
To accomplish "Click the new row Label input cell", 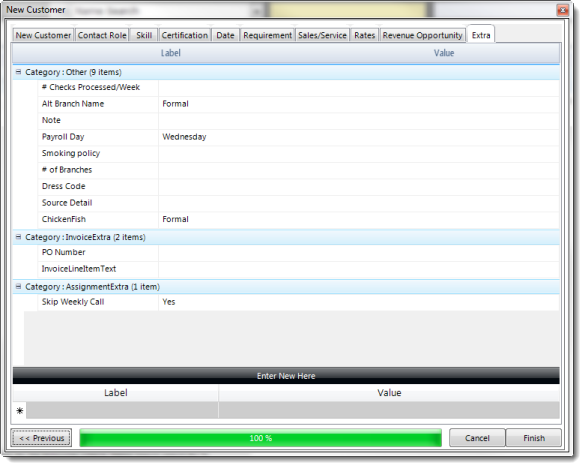I will tap(122, 411).
